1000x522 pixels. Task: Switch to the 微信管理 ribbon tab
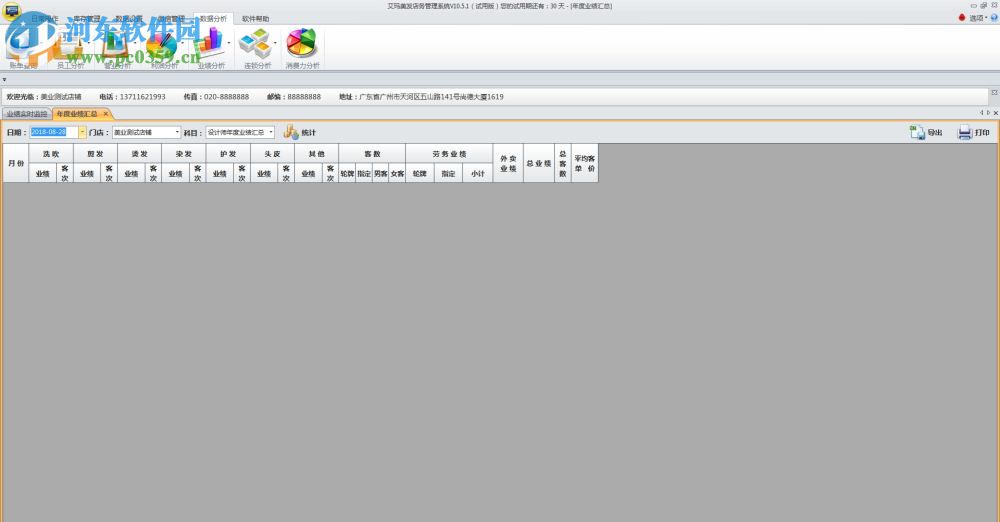point(171,19)
